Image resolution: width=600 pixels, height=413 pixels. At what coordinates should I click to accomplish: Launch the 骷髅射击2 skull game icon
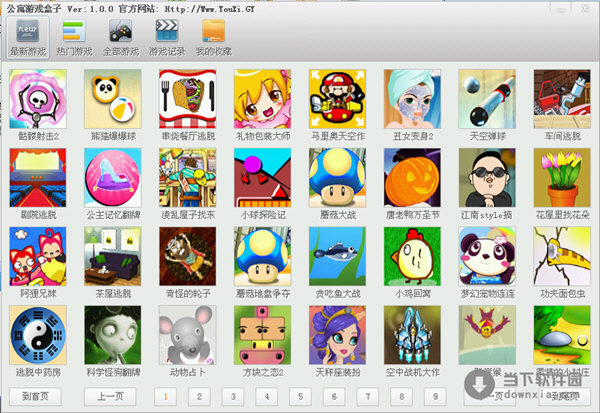[38, 99]
